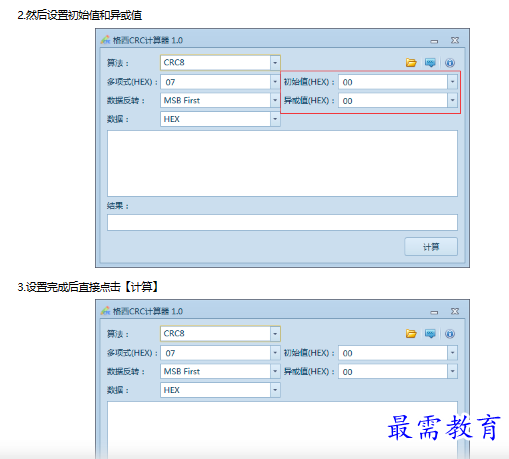Click the 结果 result field in upper window
Screen dimensions: 509x459
pyautogui.click(x=282, y=222)
